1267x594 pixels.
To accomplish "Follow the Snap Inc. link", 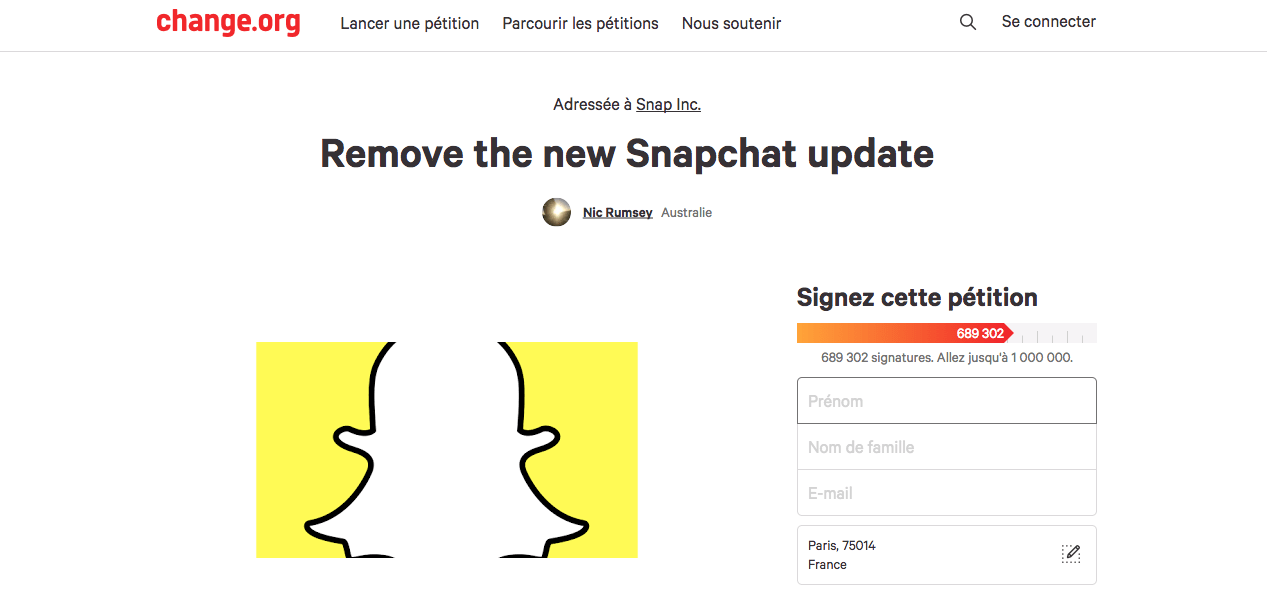I will [668, 104].
